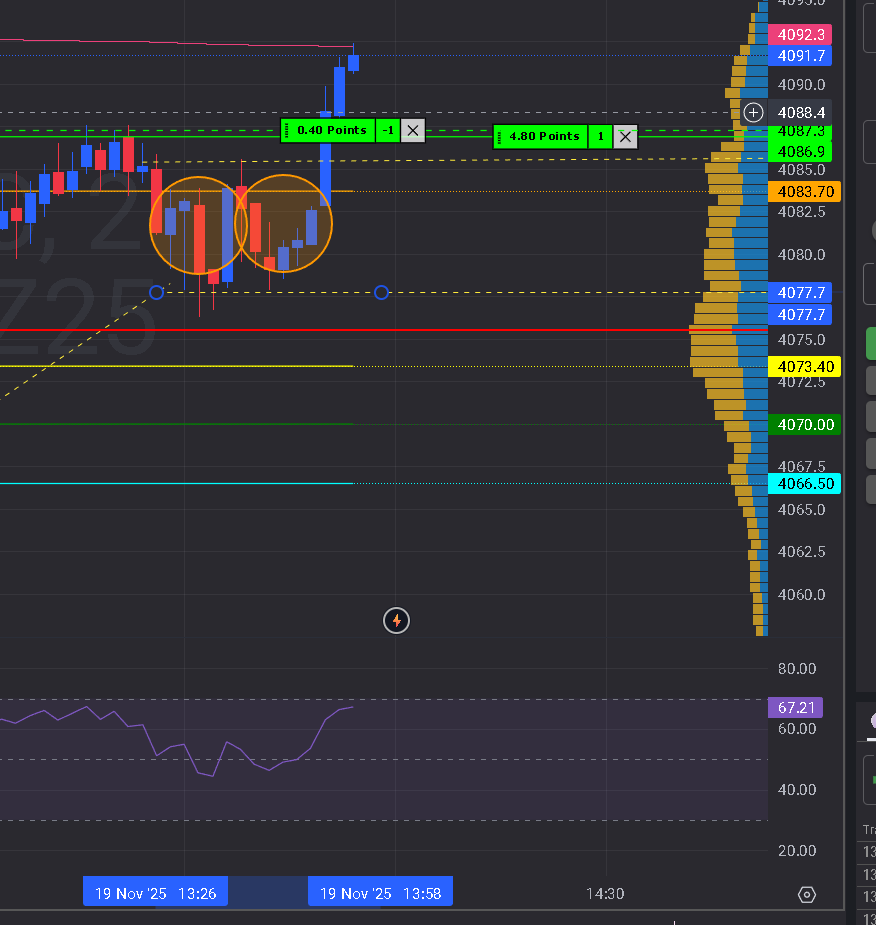Click the green 4070.00 price level label
876x925 pixels.
point(805,425)
